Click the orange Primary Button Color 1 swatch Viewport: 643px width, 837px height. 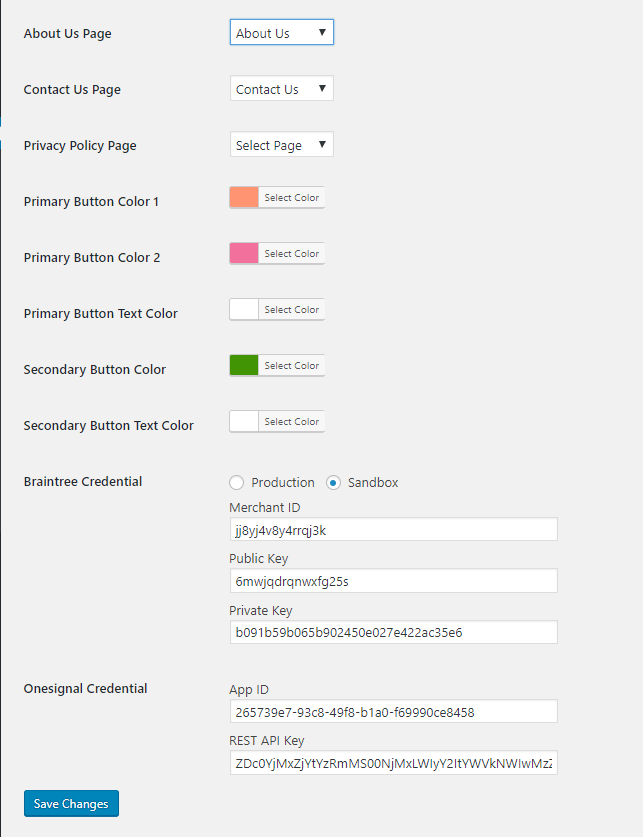(243, 197)
